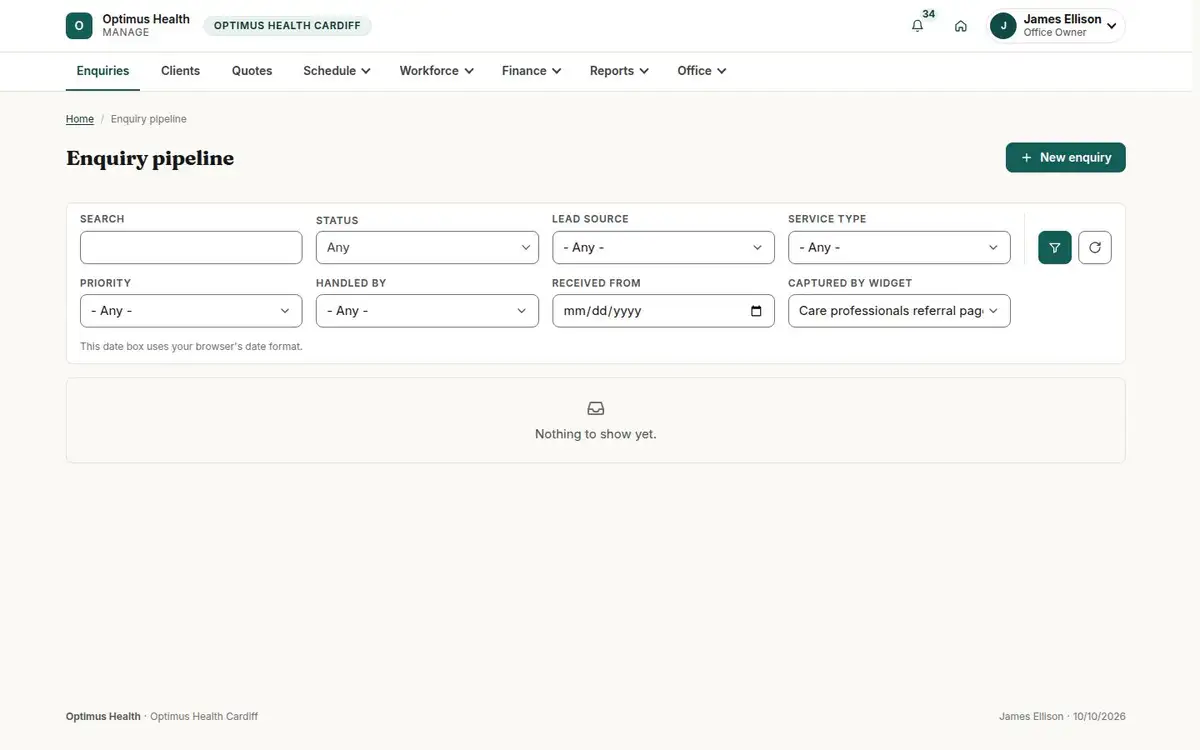Open the Lead Source dropdown
The image size is (1200, 750).
(x=663, y=247)
